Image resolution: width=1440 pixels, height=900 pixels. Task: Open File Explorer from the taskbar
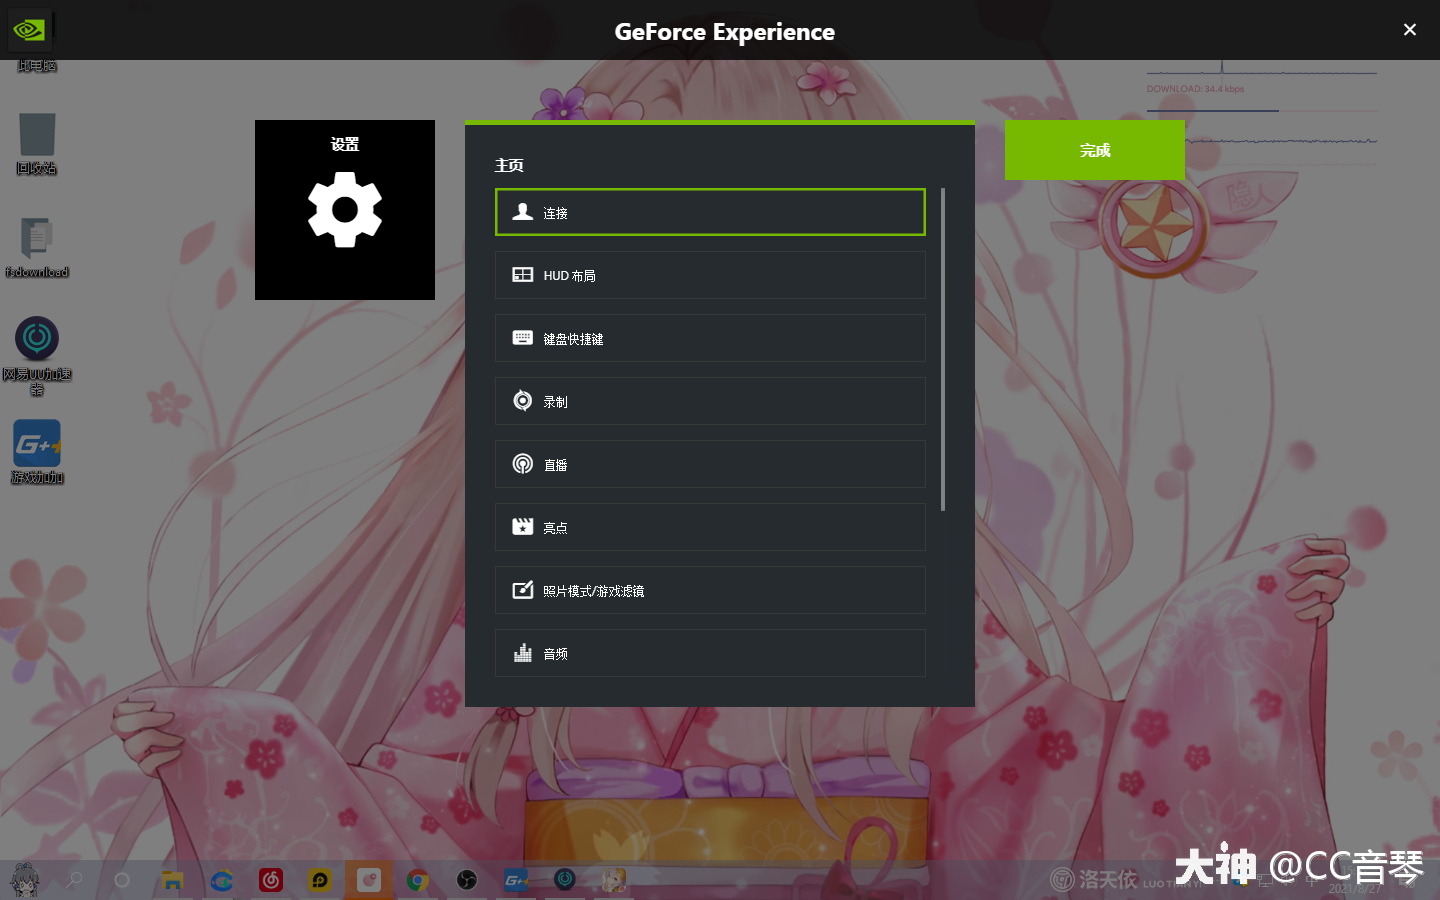point(173,880)
